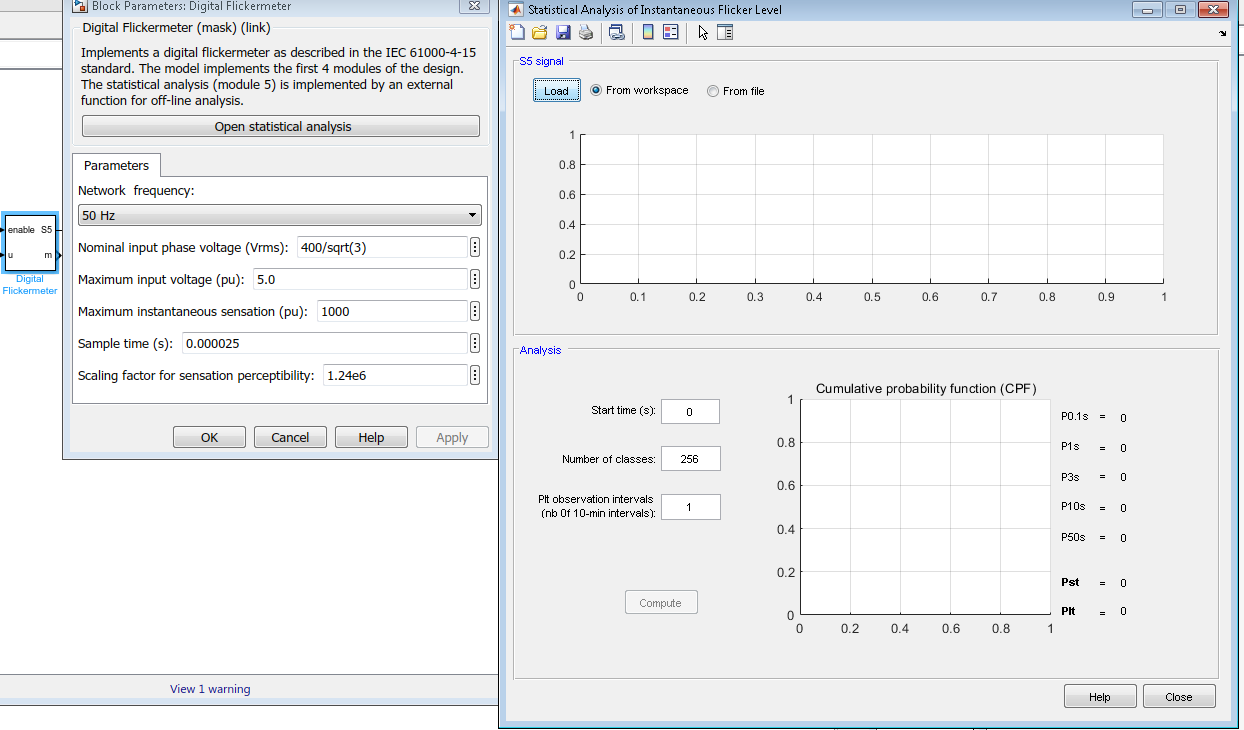
Task: Expand the Network frequency 50 Hz dropdown
Action: (x=280, y=216)
